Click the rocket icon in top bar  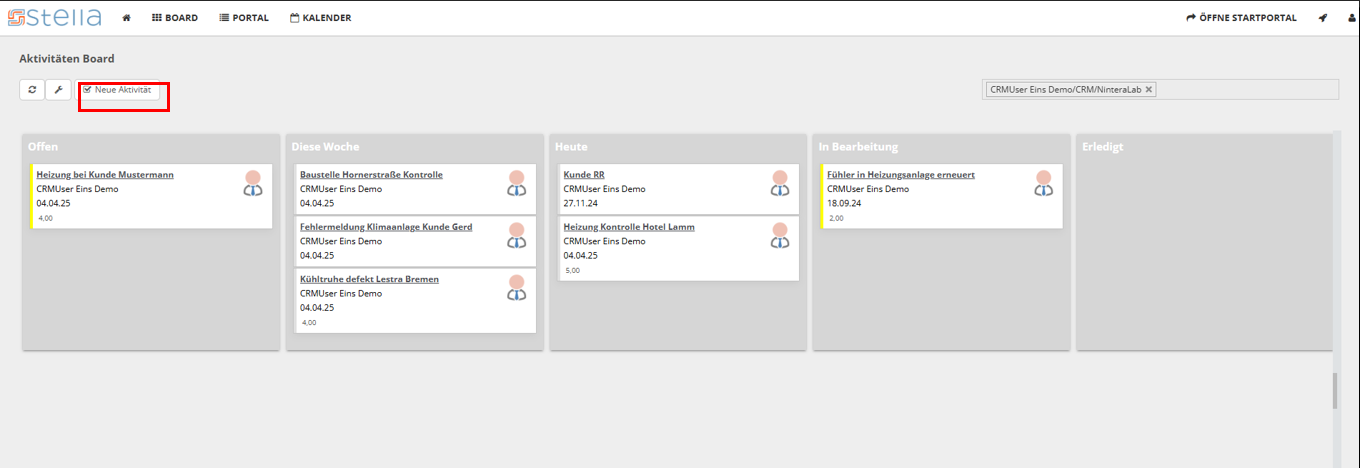[1323, 18]
